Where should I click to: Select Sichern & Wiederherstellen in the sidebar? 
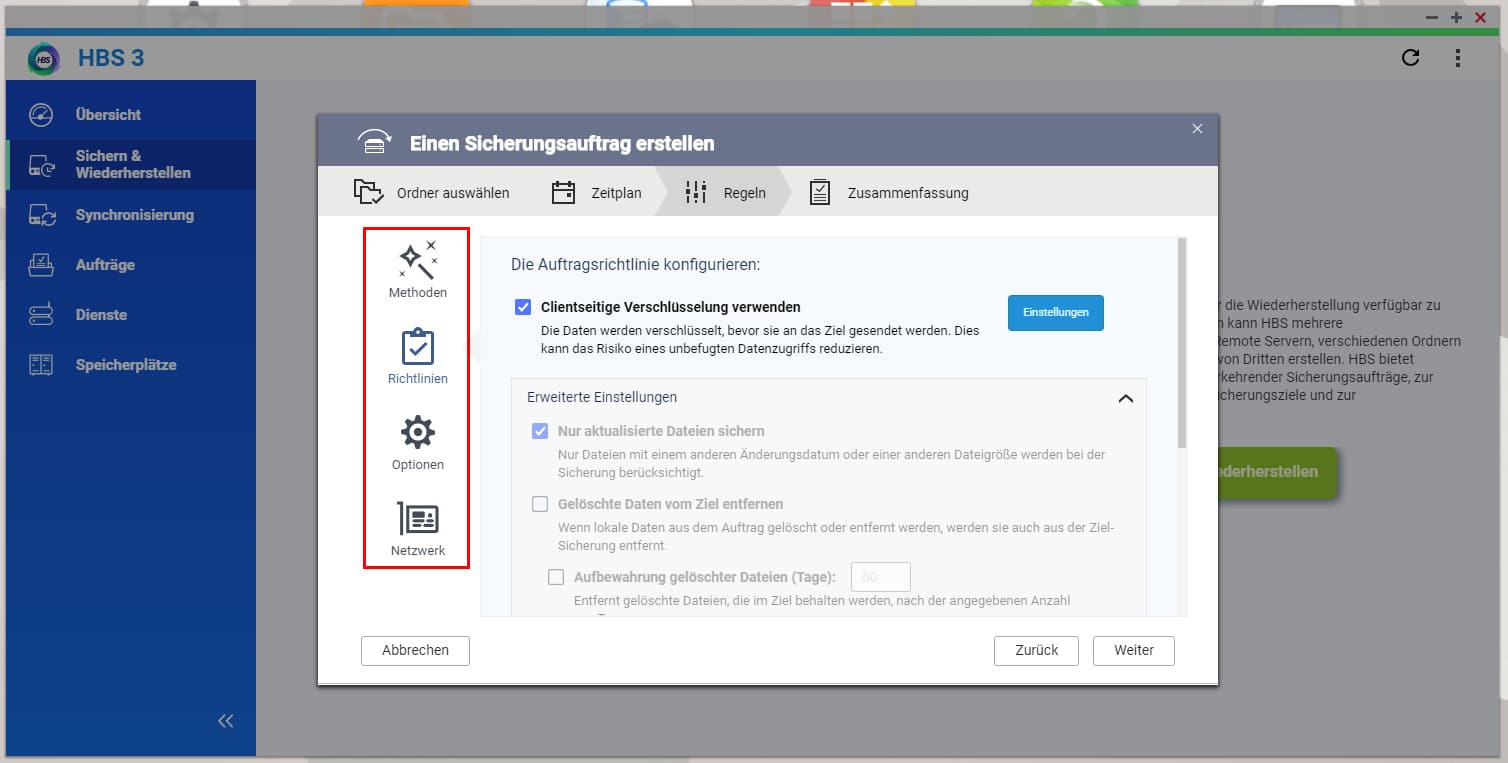tap(131, 165)
